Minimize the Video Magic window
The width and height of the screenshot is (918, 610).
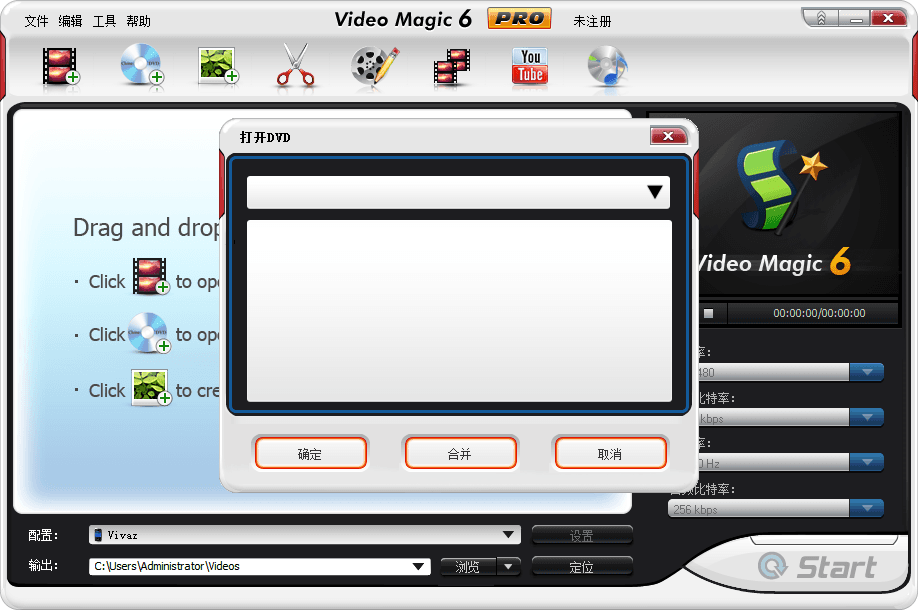tap(855, 19)
